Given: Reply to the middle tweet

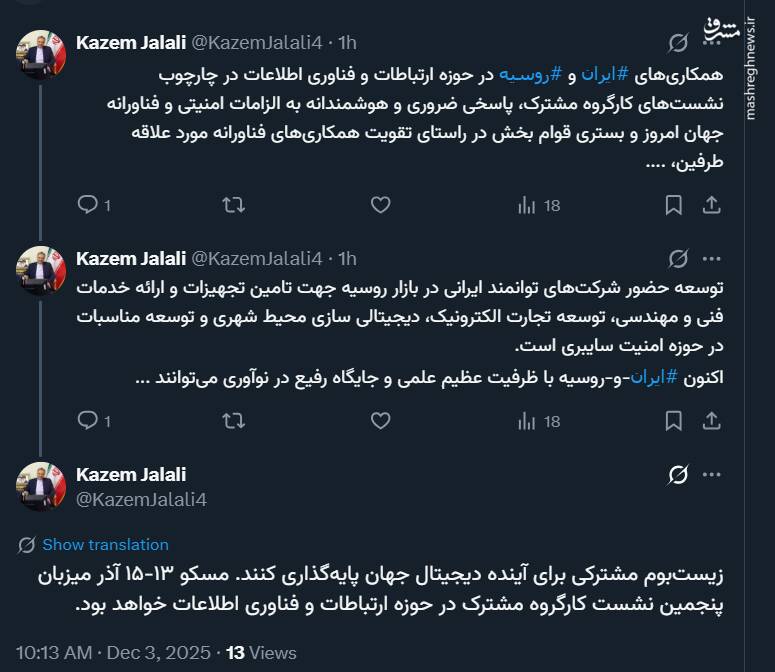Looking at the screenshot, I should (88, 421).
